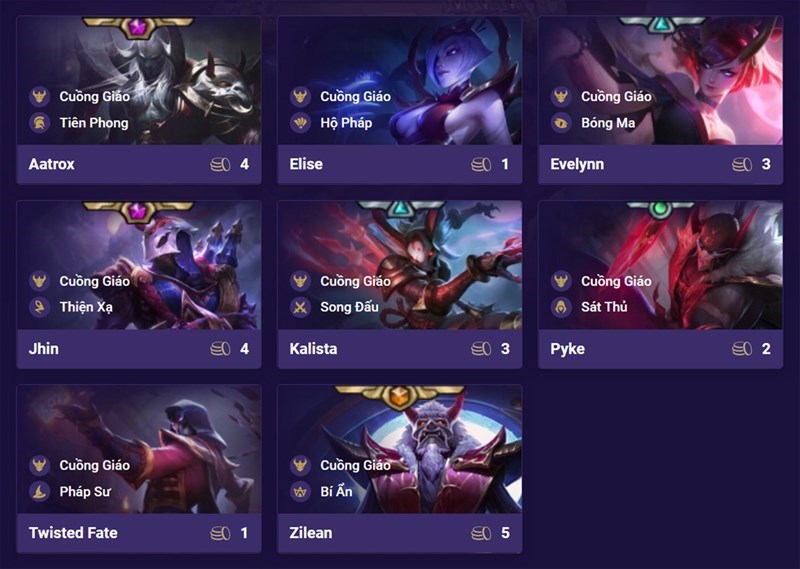Image resolution: width=800 pixels, height=569 pixels.
Task: Click the Elise name bar
Action: pos(399,164)
